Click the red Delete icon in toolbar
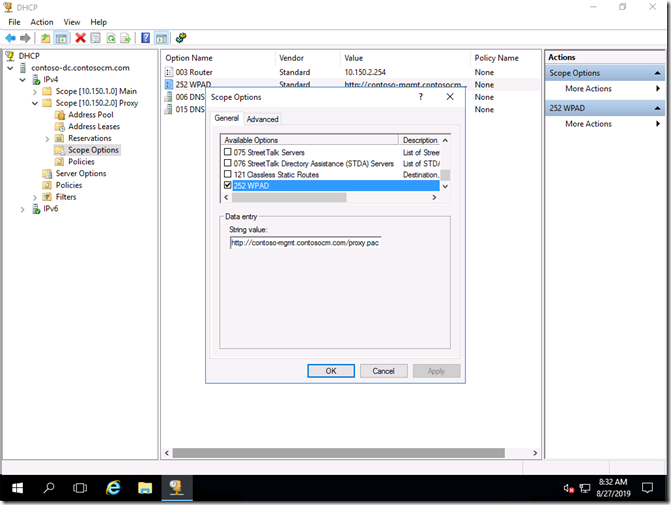This screenshot has height=505, width=671. coord(80,38)
